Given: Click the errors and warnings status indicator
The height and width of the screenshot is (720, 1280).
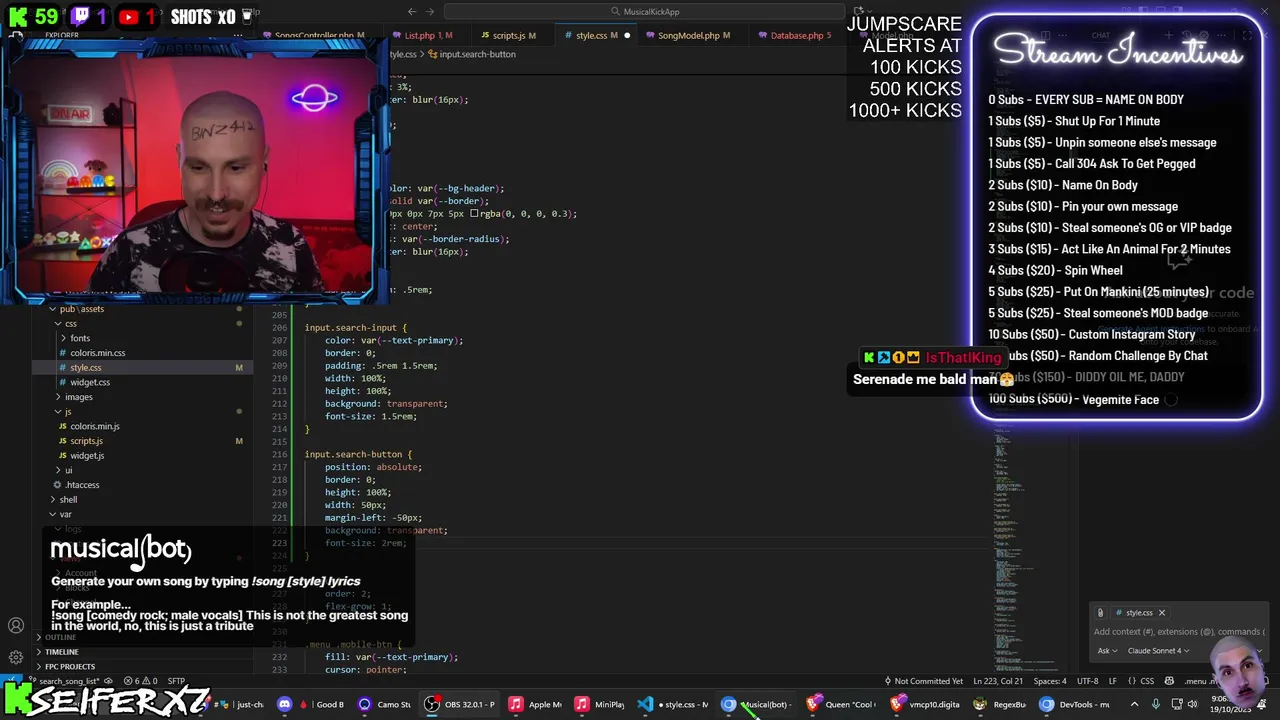Looking at the screenshot, I should pyautogui.click(x=140, y=681).
